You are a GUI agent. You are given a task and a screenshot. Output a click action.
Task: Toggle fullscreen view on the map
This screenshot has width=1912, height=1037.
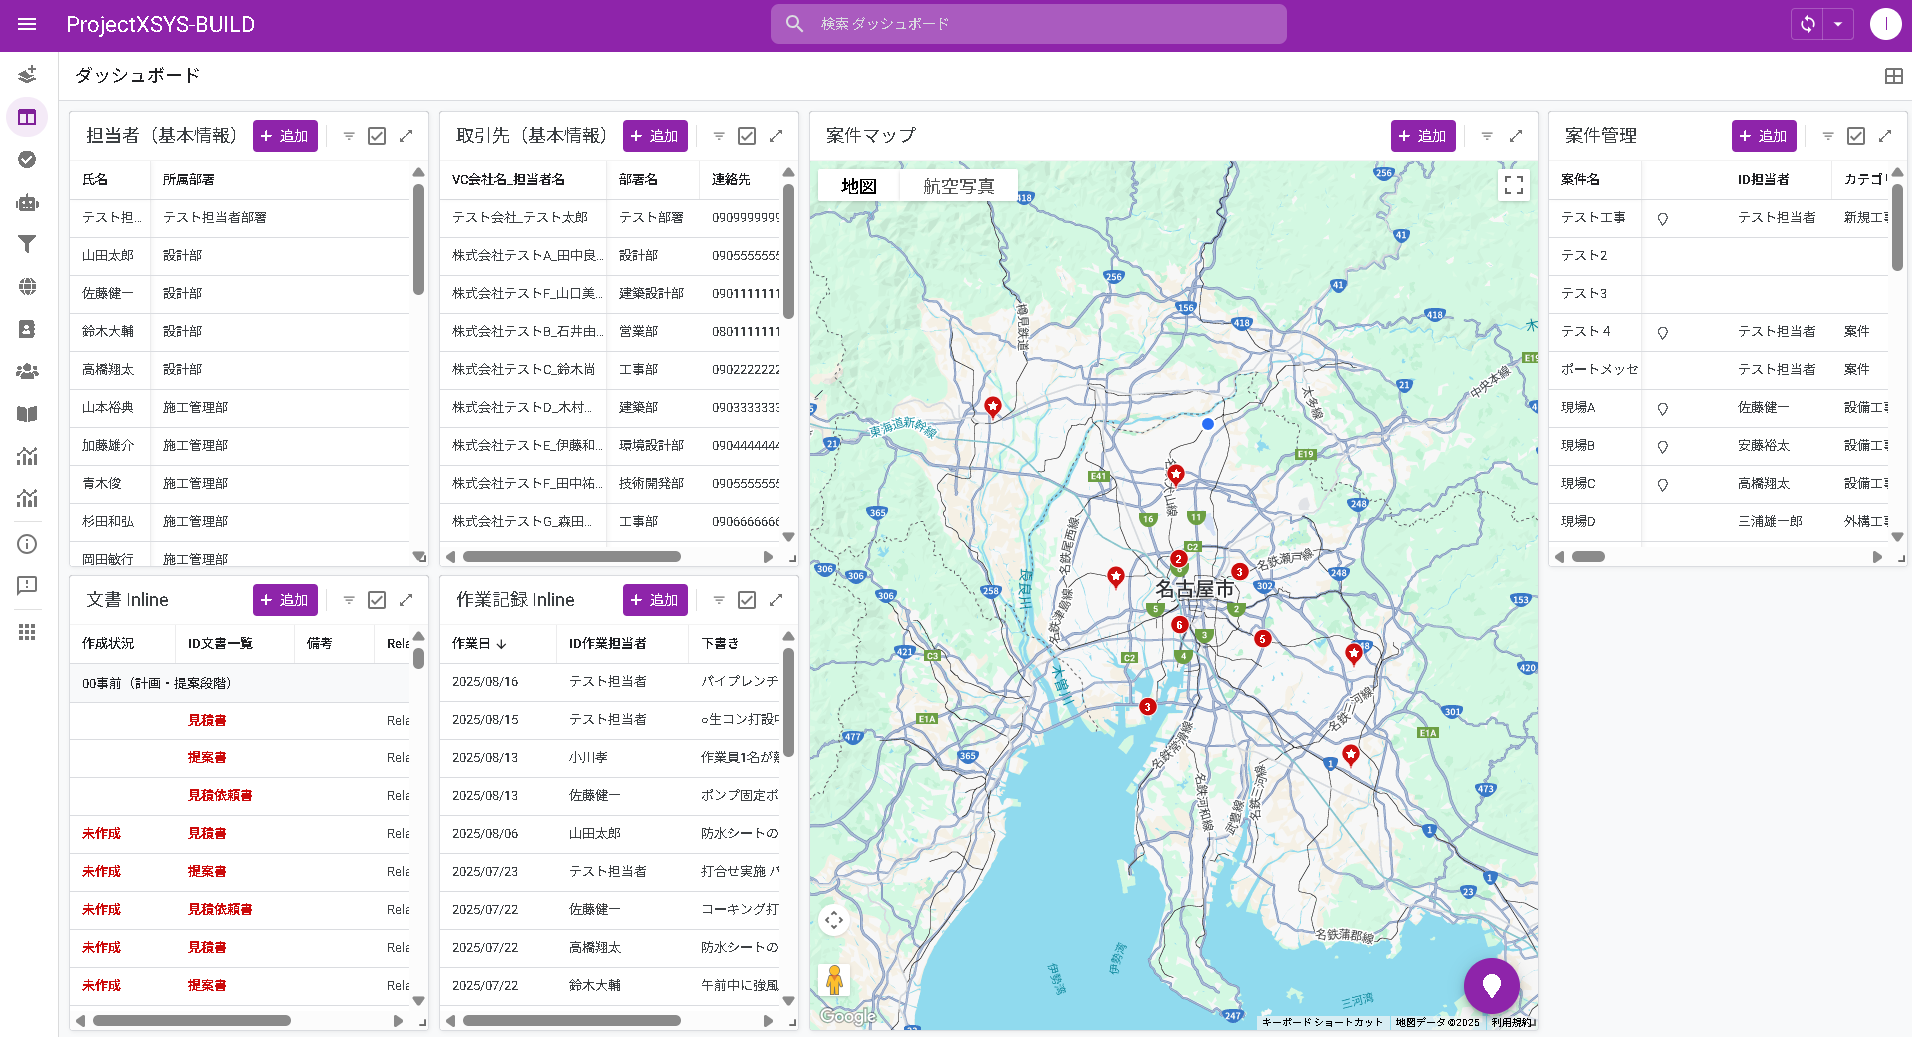coord(1513,185)
